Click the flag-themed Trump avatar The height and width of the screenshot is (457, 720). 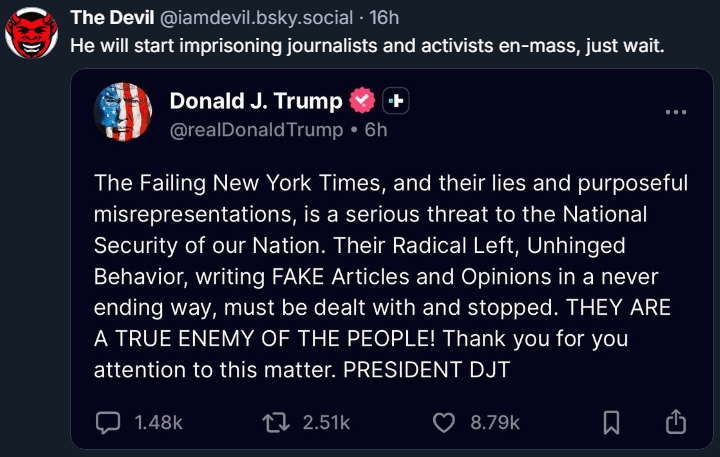point(123,113)
